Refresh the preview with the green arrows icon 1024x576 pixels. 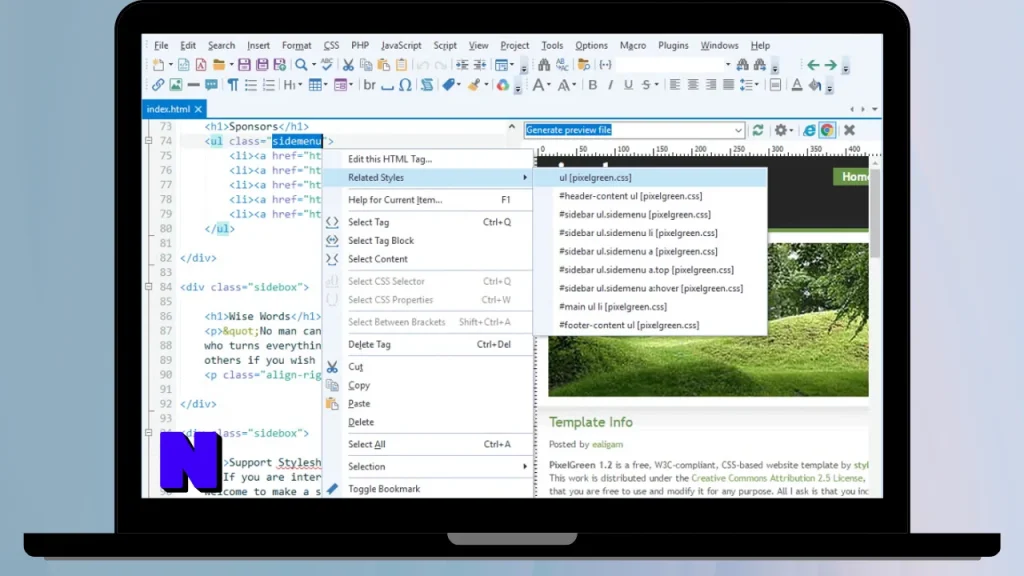click(x=758, y=130)
